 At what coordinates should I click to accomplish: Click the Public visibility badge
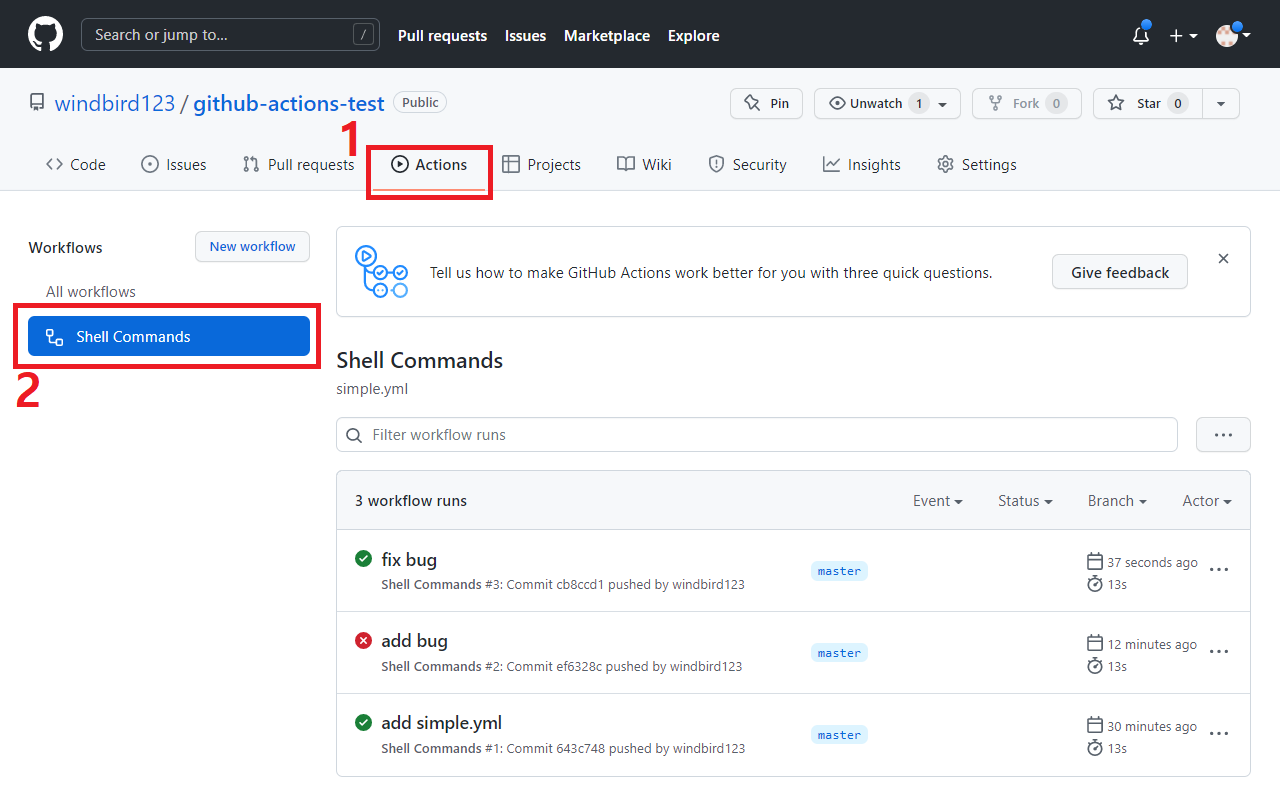(x=420, y=102)
